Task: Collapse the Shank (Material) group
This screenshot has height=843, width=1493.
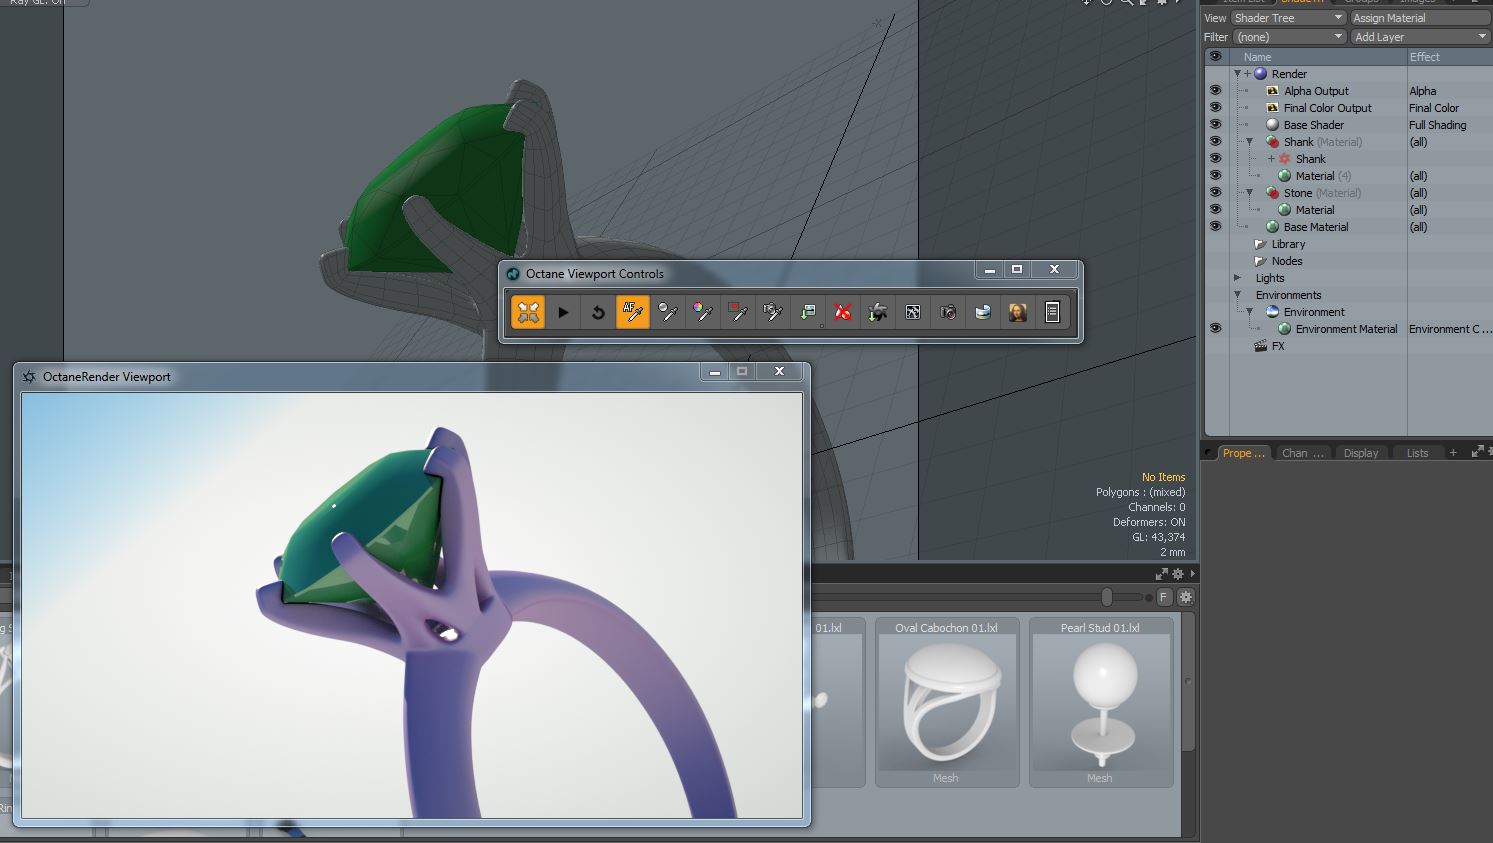Action: (x=1249, y=142)
